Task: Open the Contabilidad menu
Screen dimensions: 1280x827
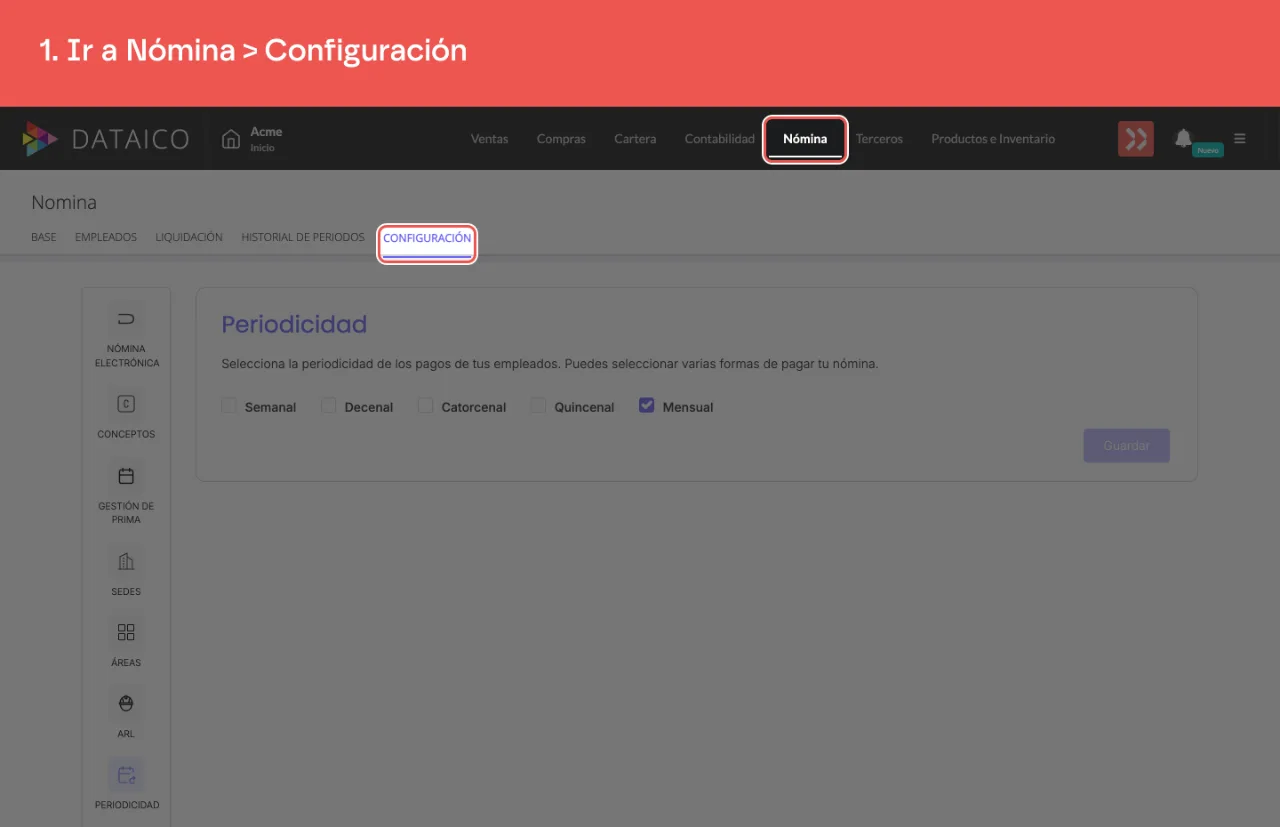Action: 720,139
